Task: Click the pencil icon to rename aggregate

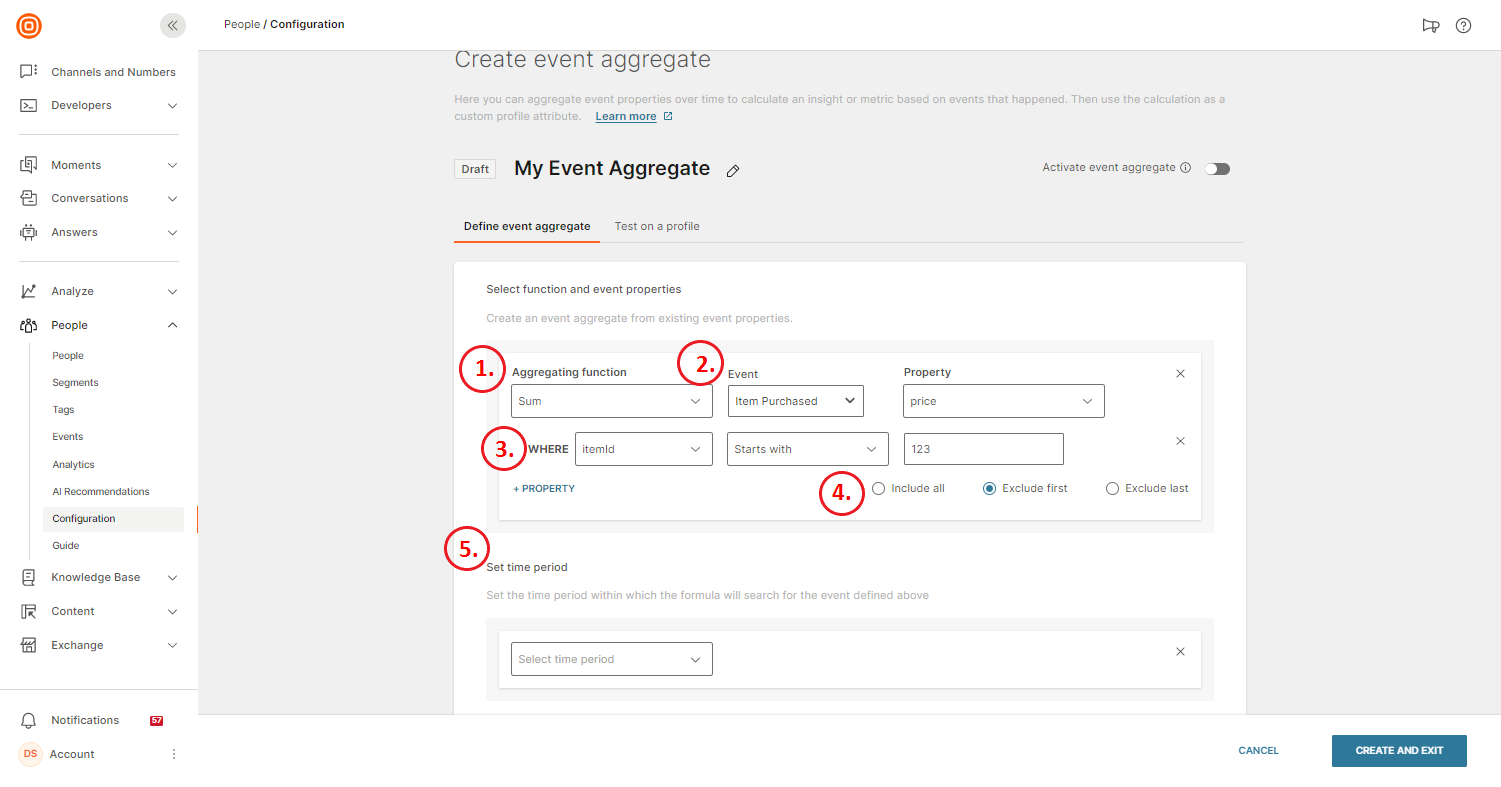Action: click(733, 171)
